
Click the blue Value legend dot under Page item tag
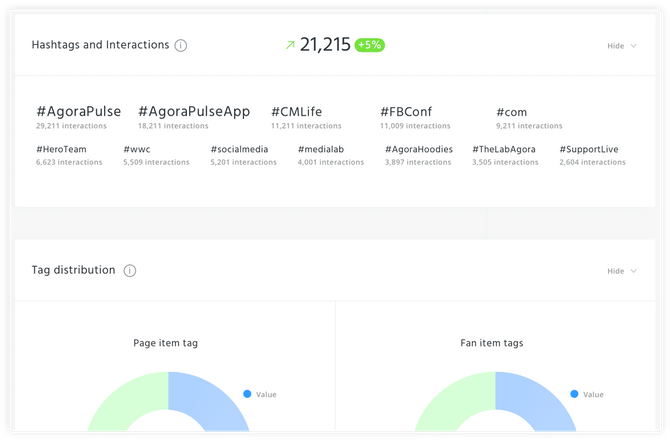tap(247, 394)
